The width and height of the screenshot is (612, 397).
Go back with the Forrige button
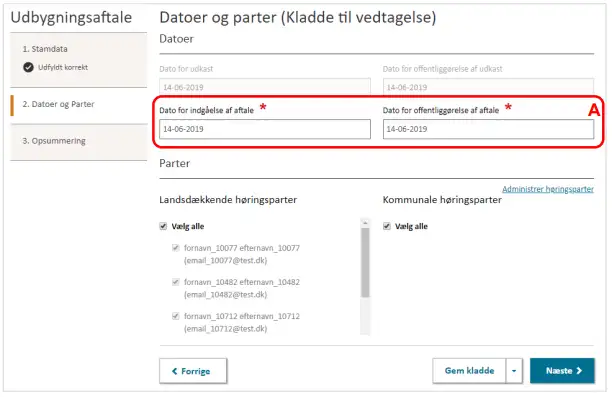193,371
